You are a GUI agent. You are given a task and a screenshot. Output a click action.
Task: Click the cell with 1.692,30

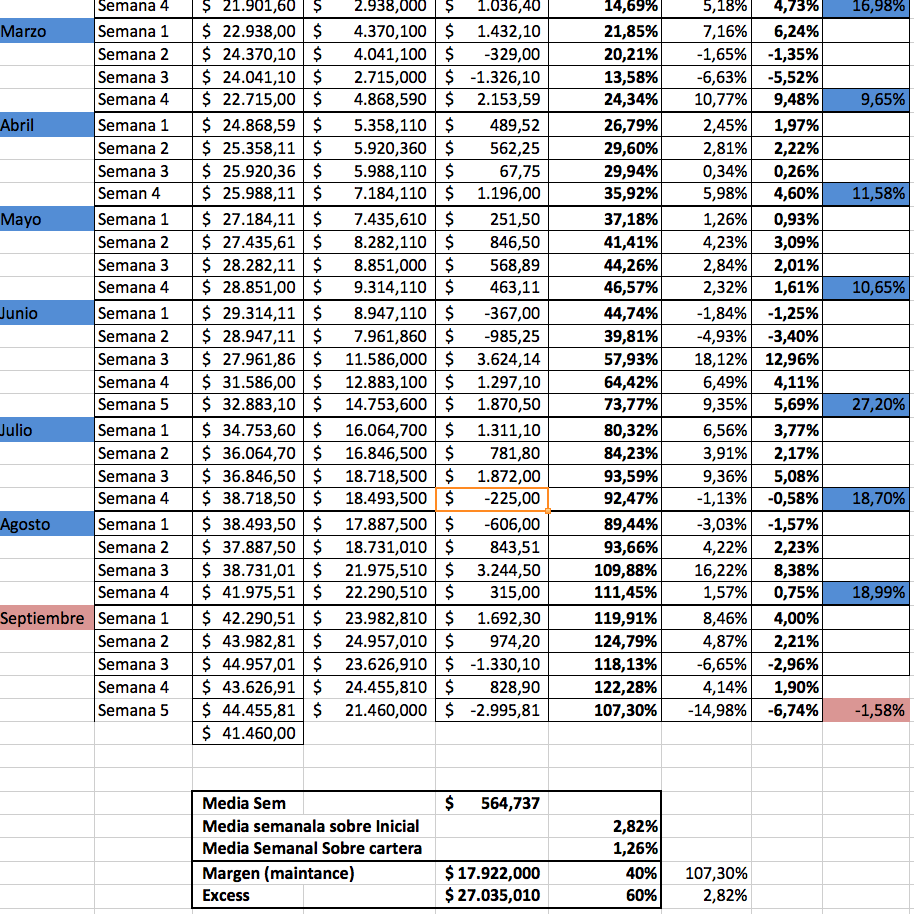click(x=492, y=618)
